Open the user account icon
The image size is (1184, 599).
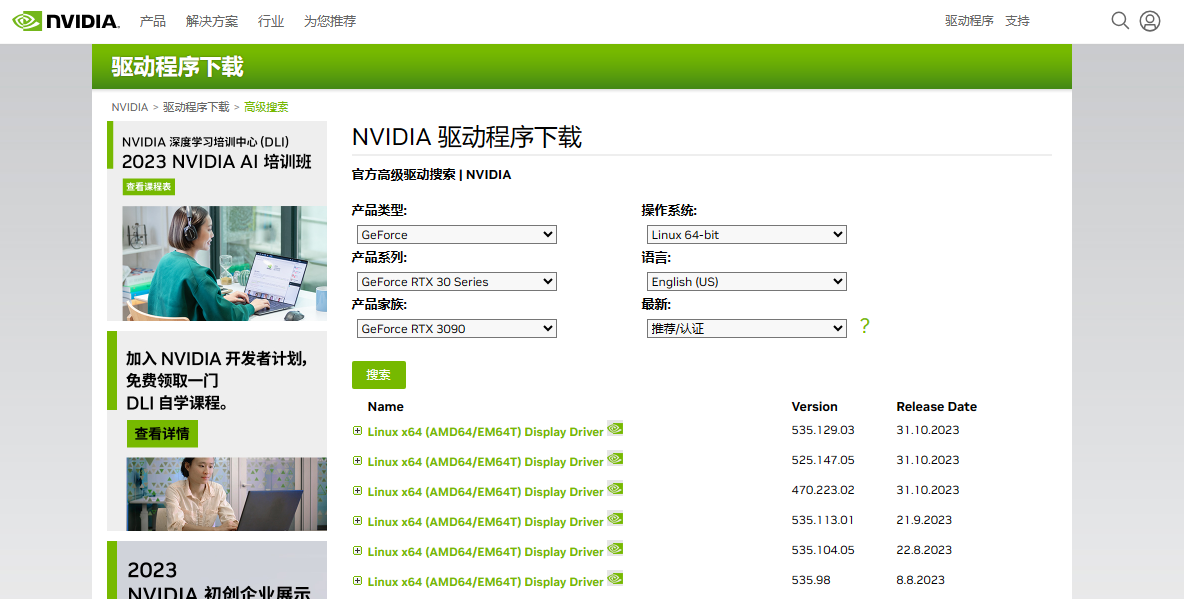tap(1150, 20)
